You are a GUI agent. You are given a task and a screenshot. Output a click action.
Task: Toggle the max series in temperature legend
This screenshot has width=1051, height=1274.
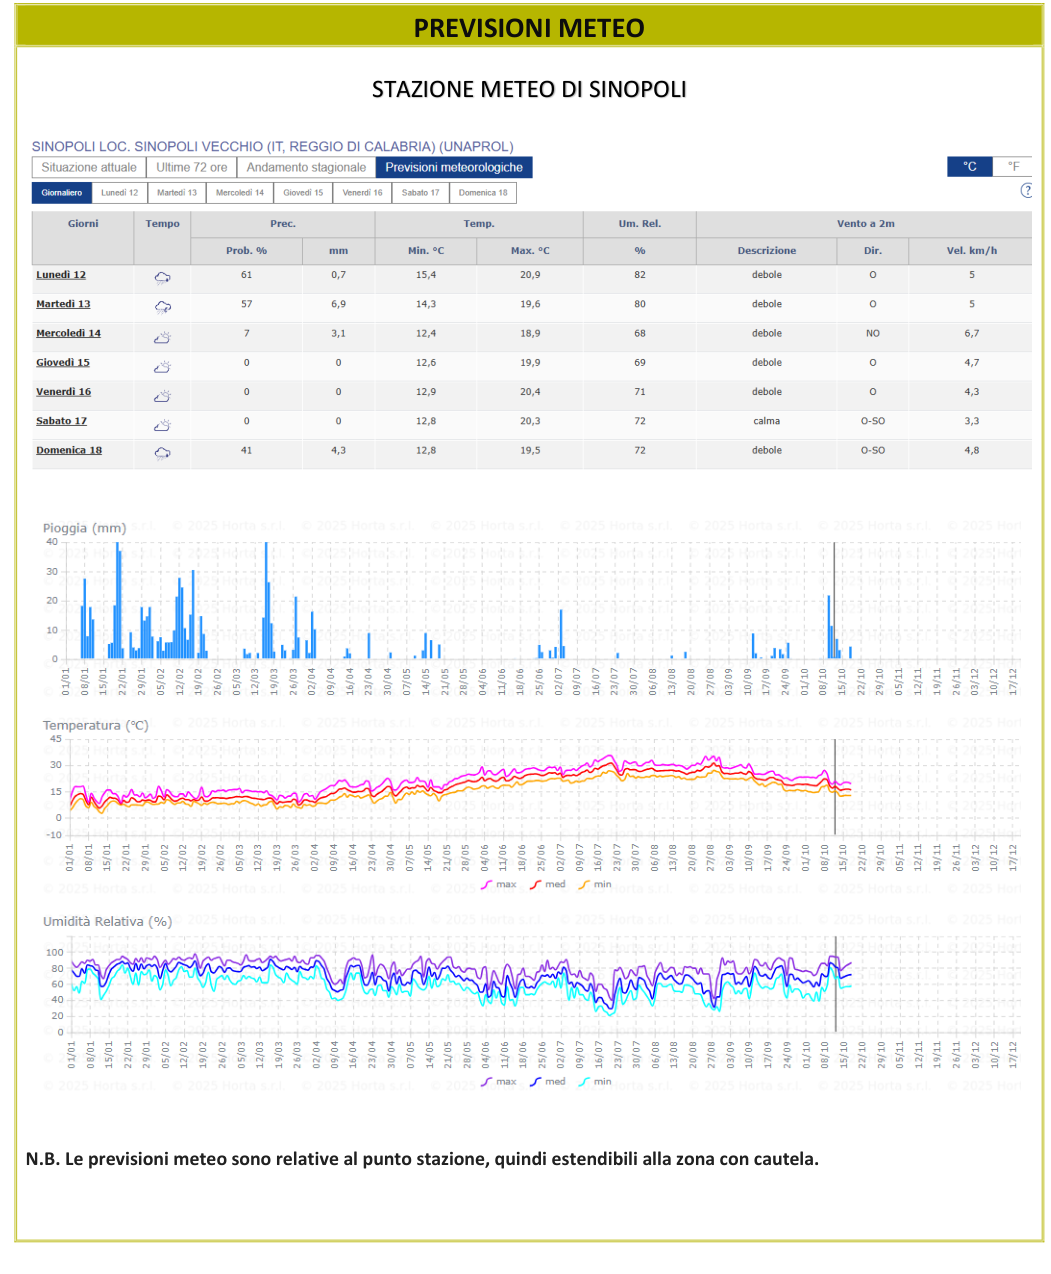499,885
